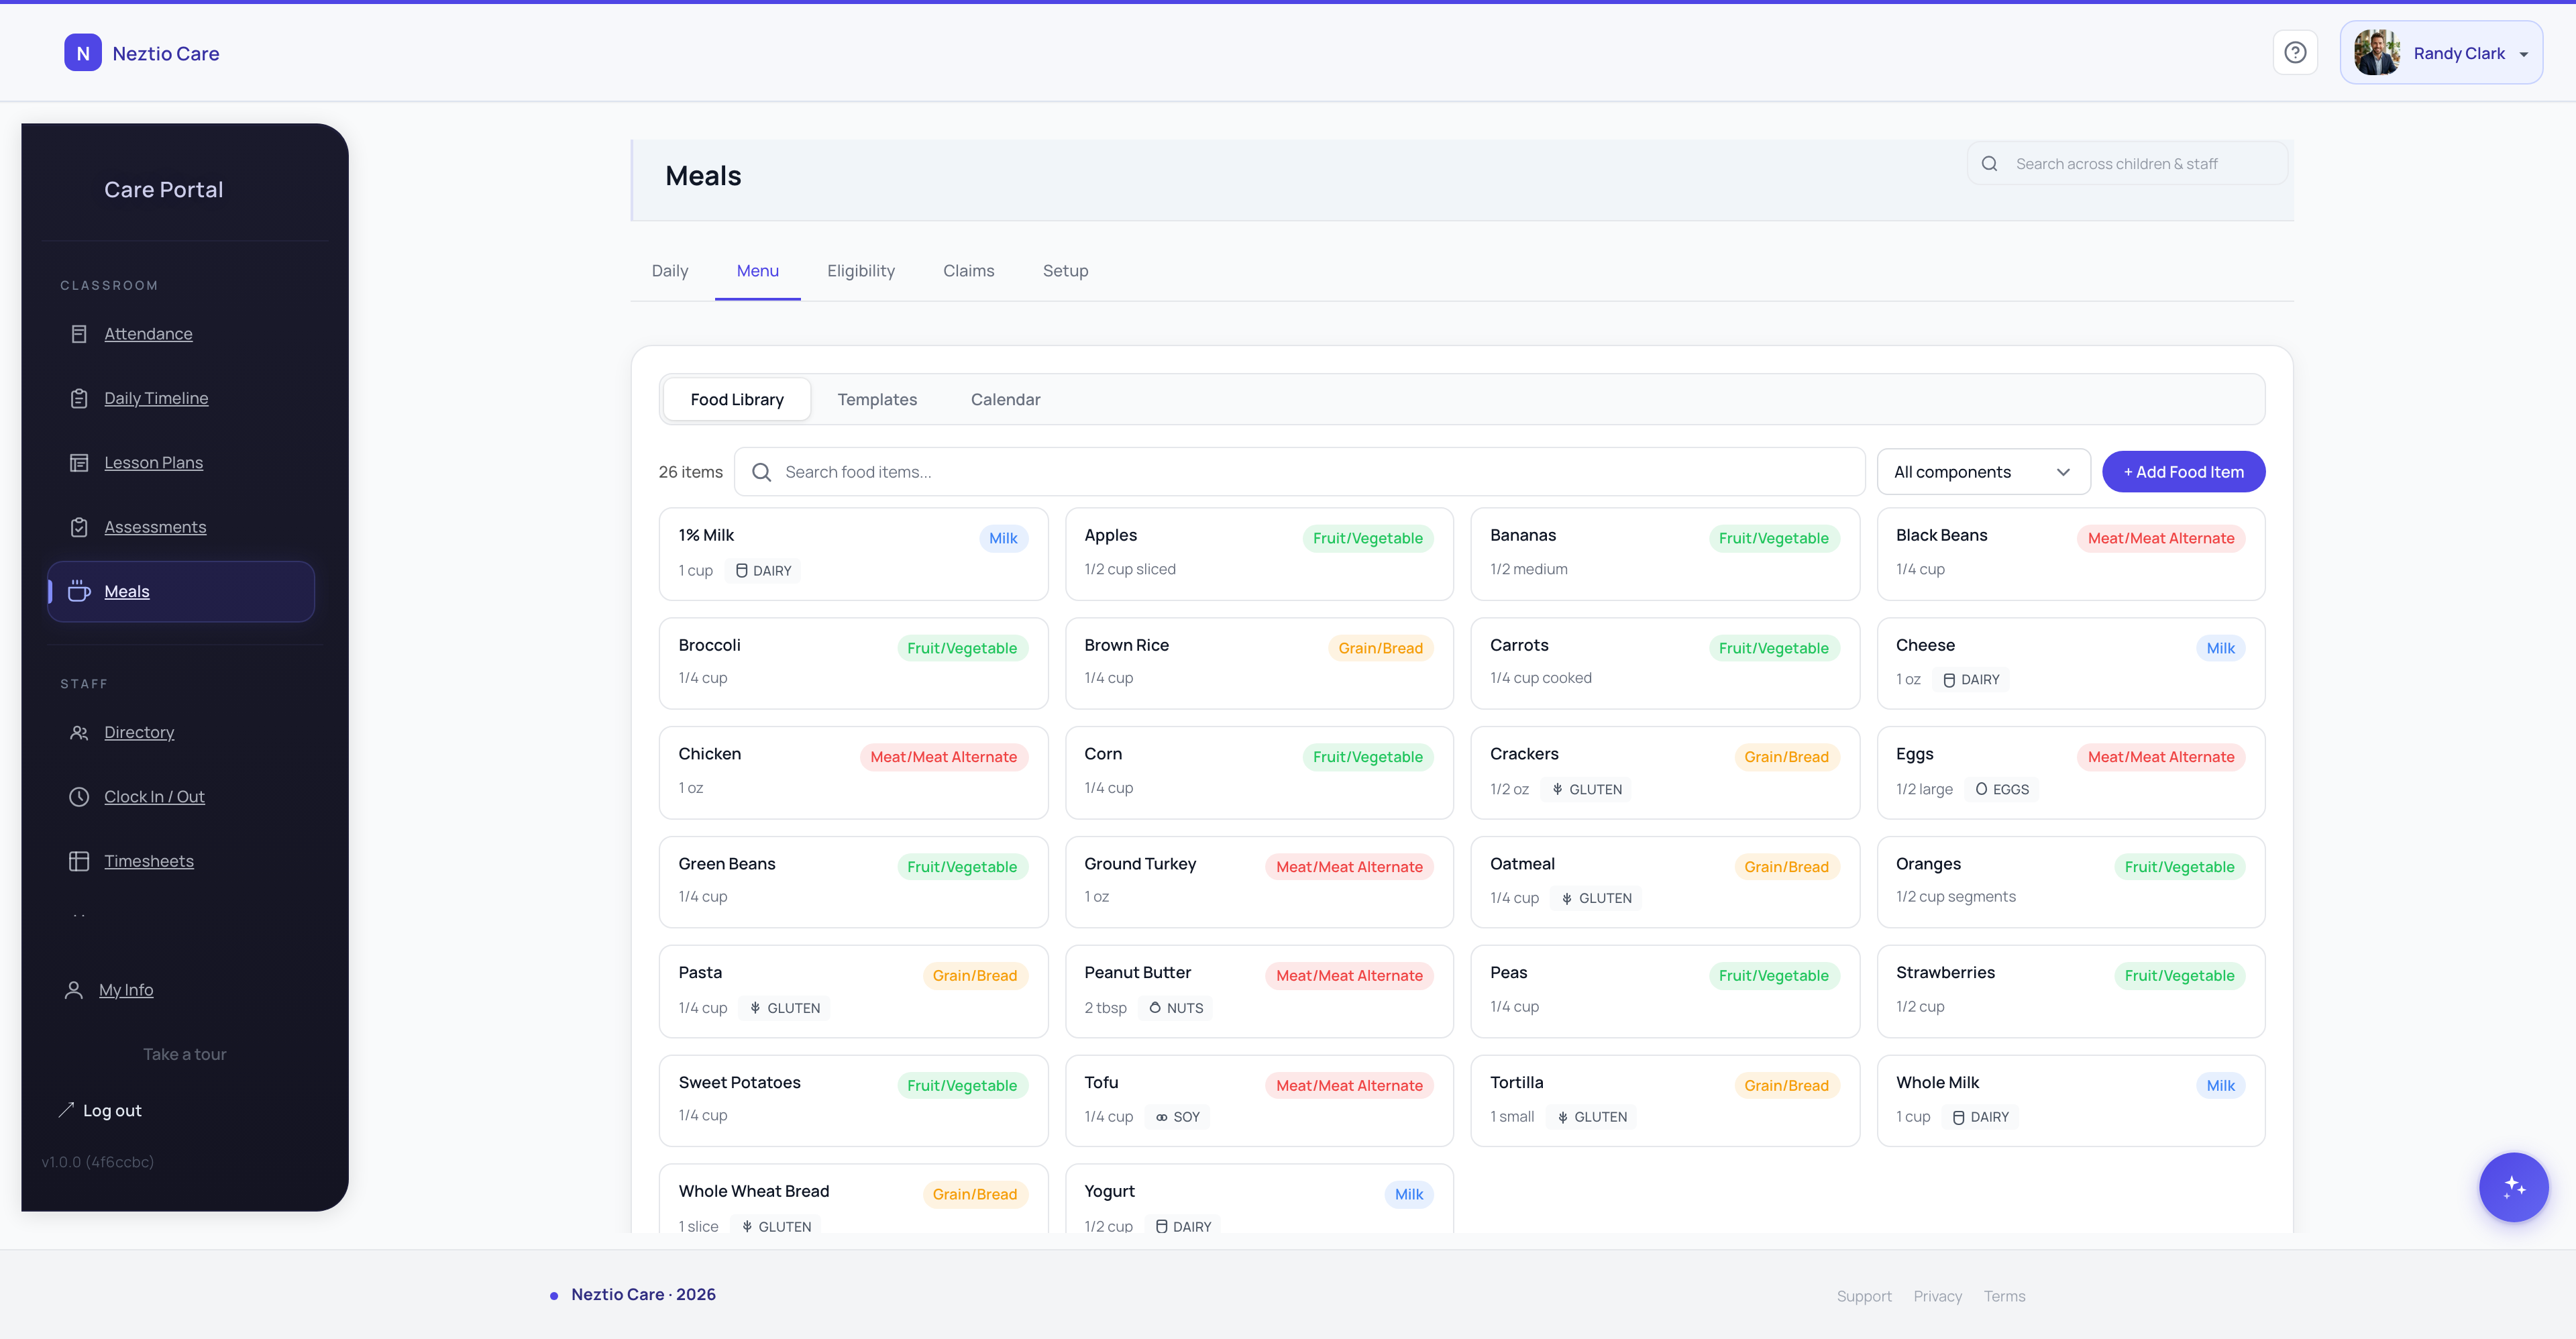Select the Daily Timeline sidebar icon
Screen dimensions: 2576x1339
click(x=80, y=397)
